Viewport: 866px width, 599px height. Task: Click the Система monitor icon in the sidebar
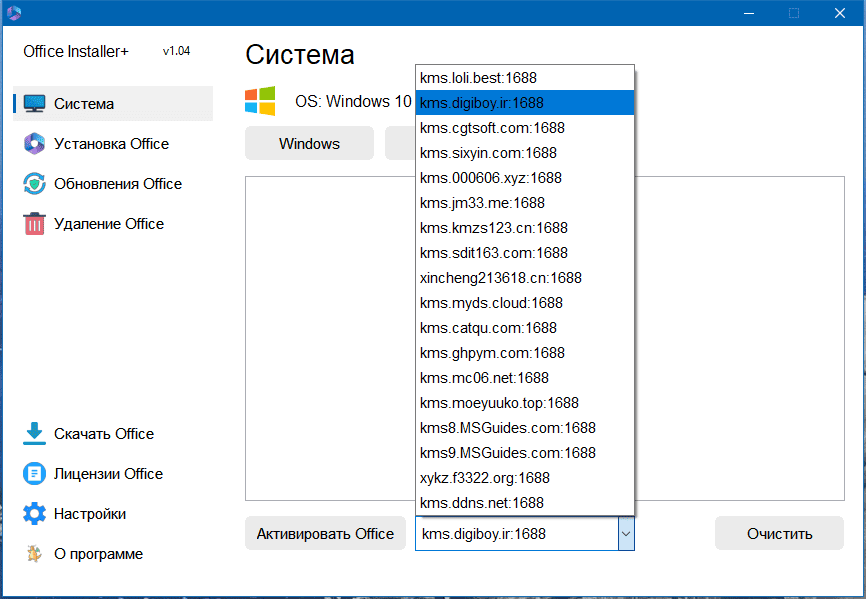click(x=34, y=103)
